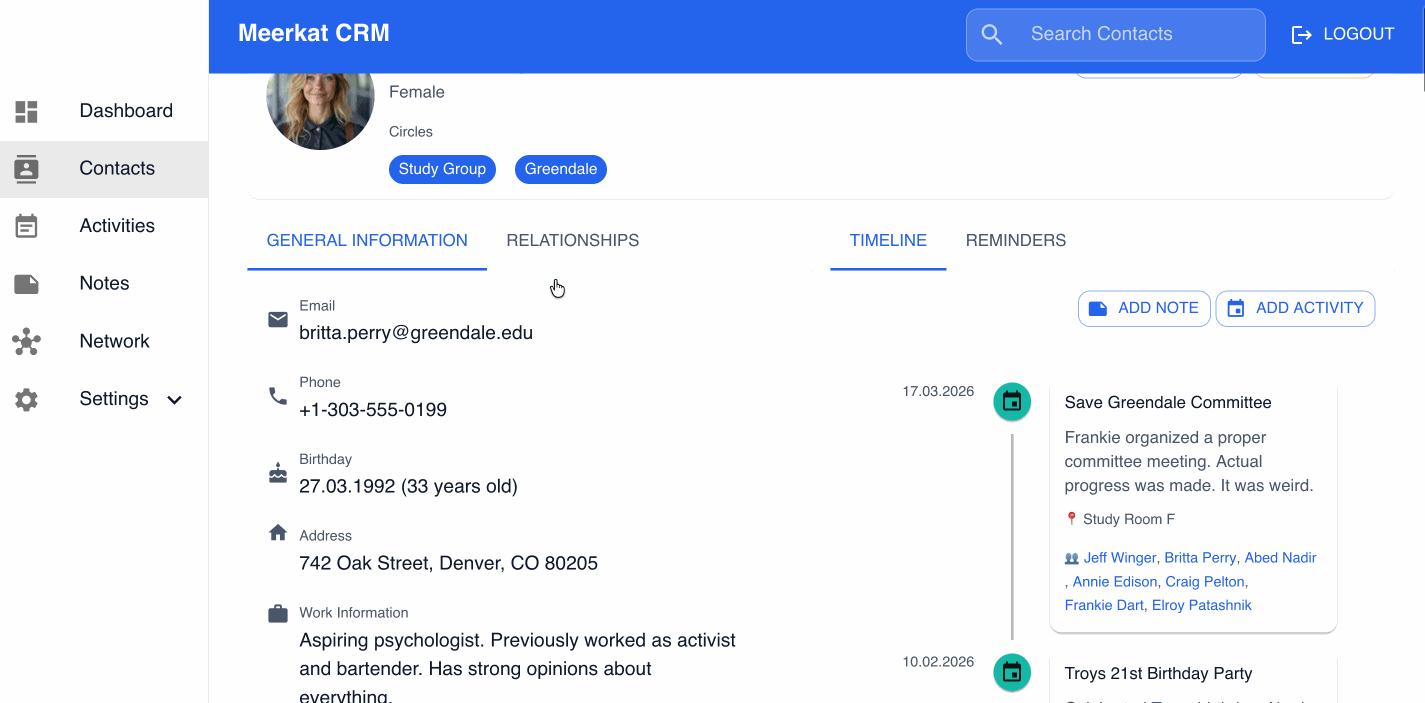The image size is (1425, 703).
Task: Open Dashboard from the sidebar
Action: [104, 111]
